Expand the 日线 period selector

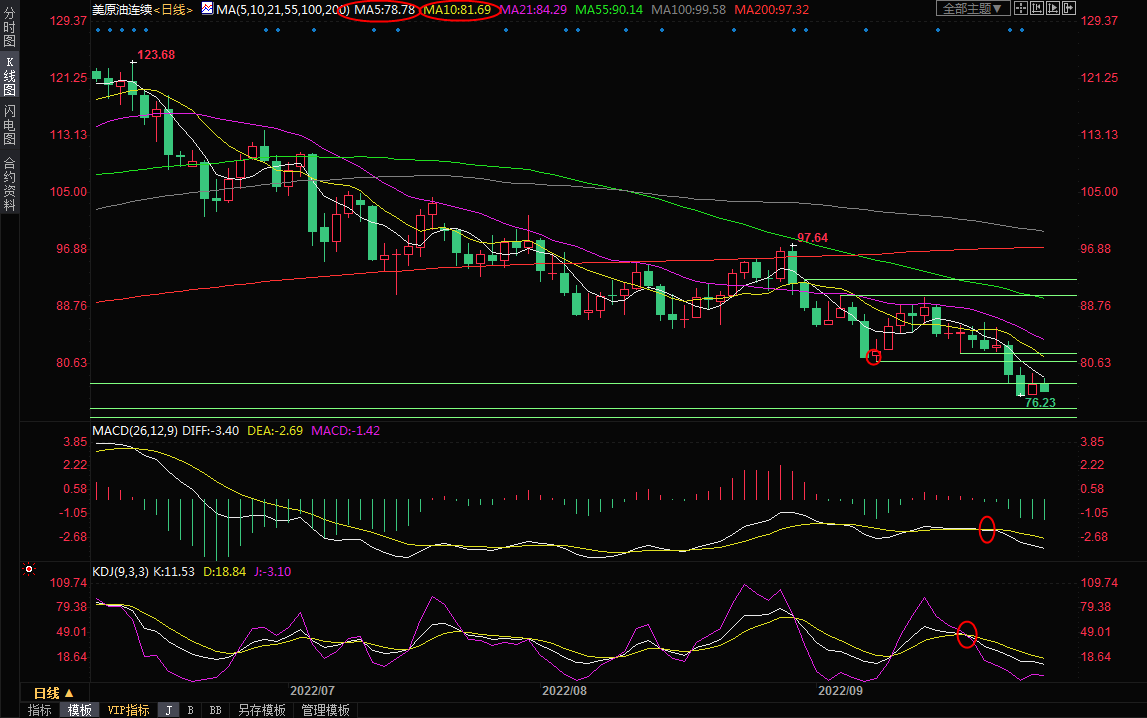52,692
